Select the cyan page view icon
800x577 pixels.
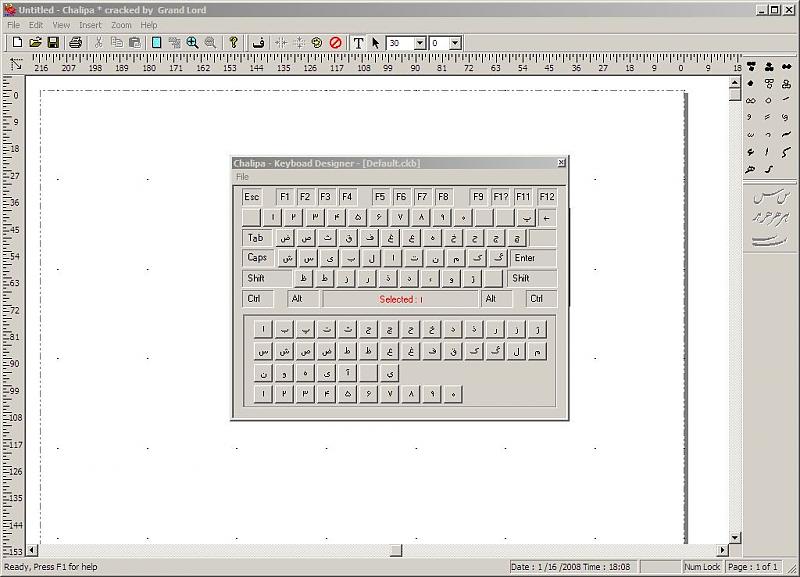[157, 43]
